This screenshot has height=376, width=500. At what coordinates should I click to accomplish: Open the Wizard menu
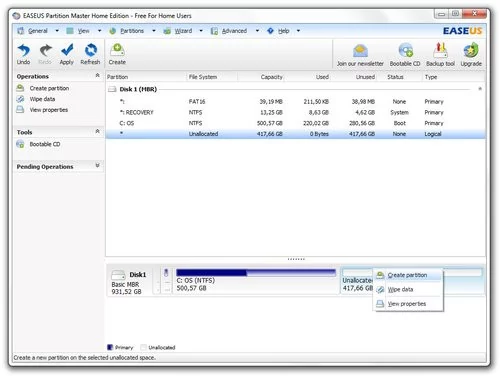(183, 31)
